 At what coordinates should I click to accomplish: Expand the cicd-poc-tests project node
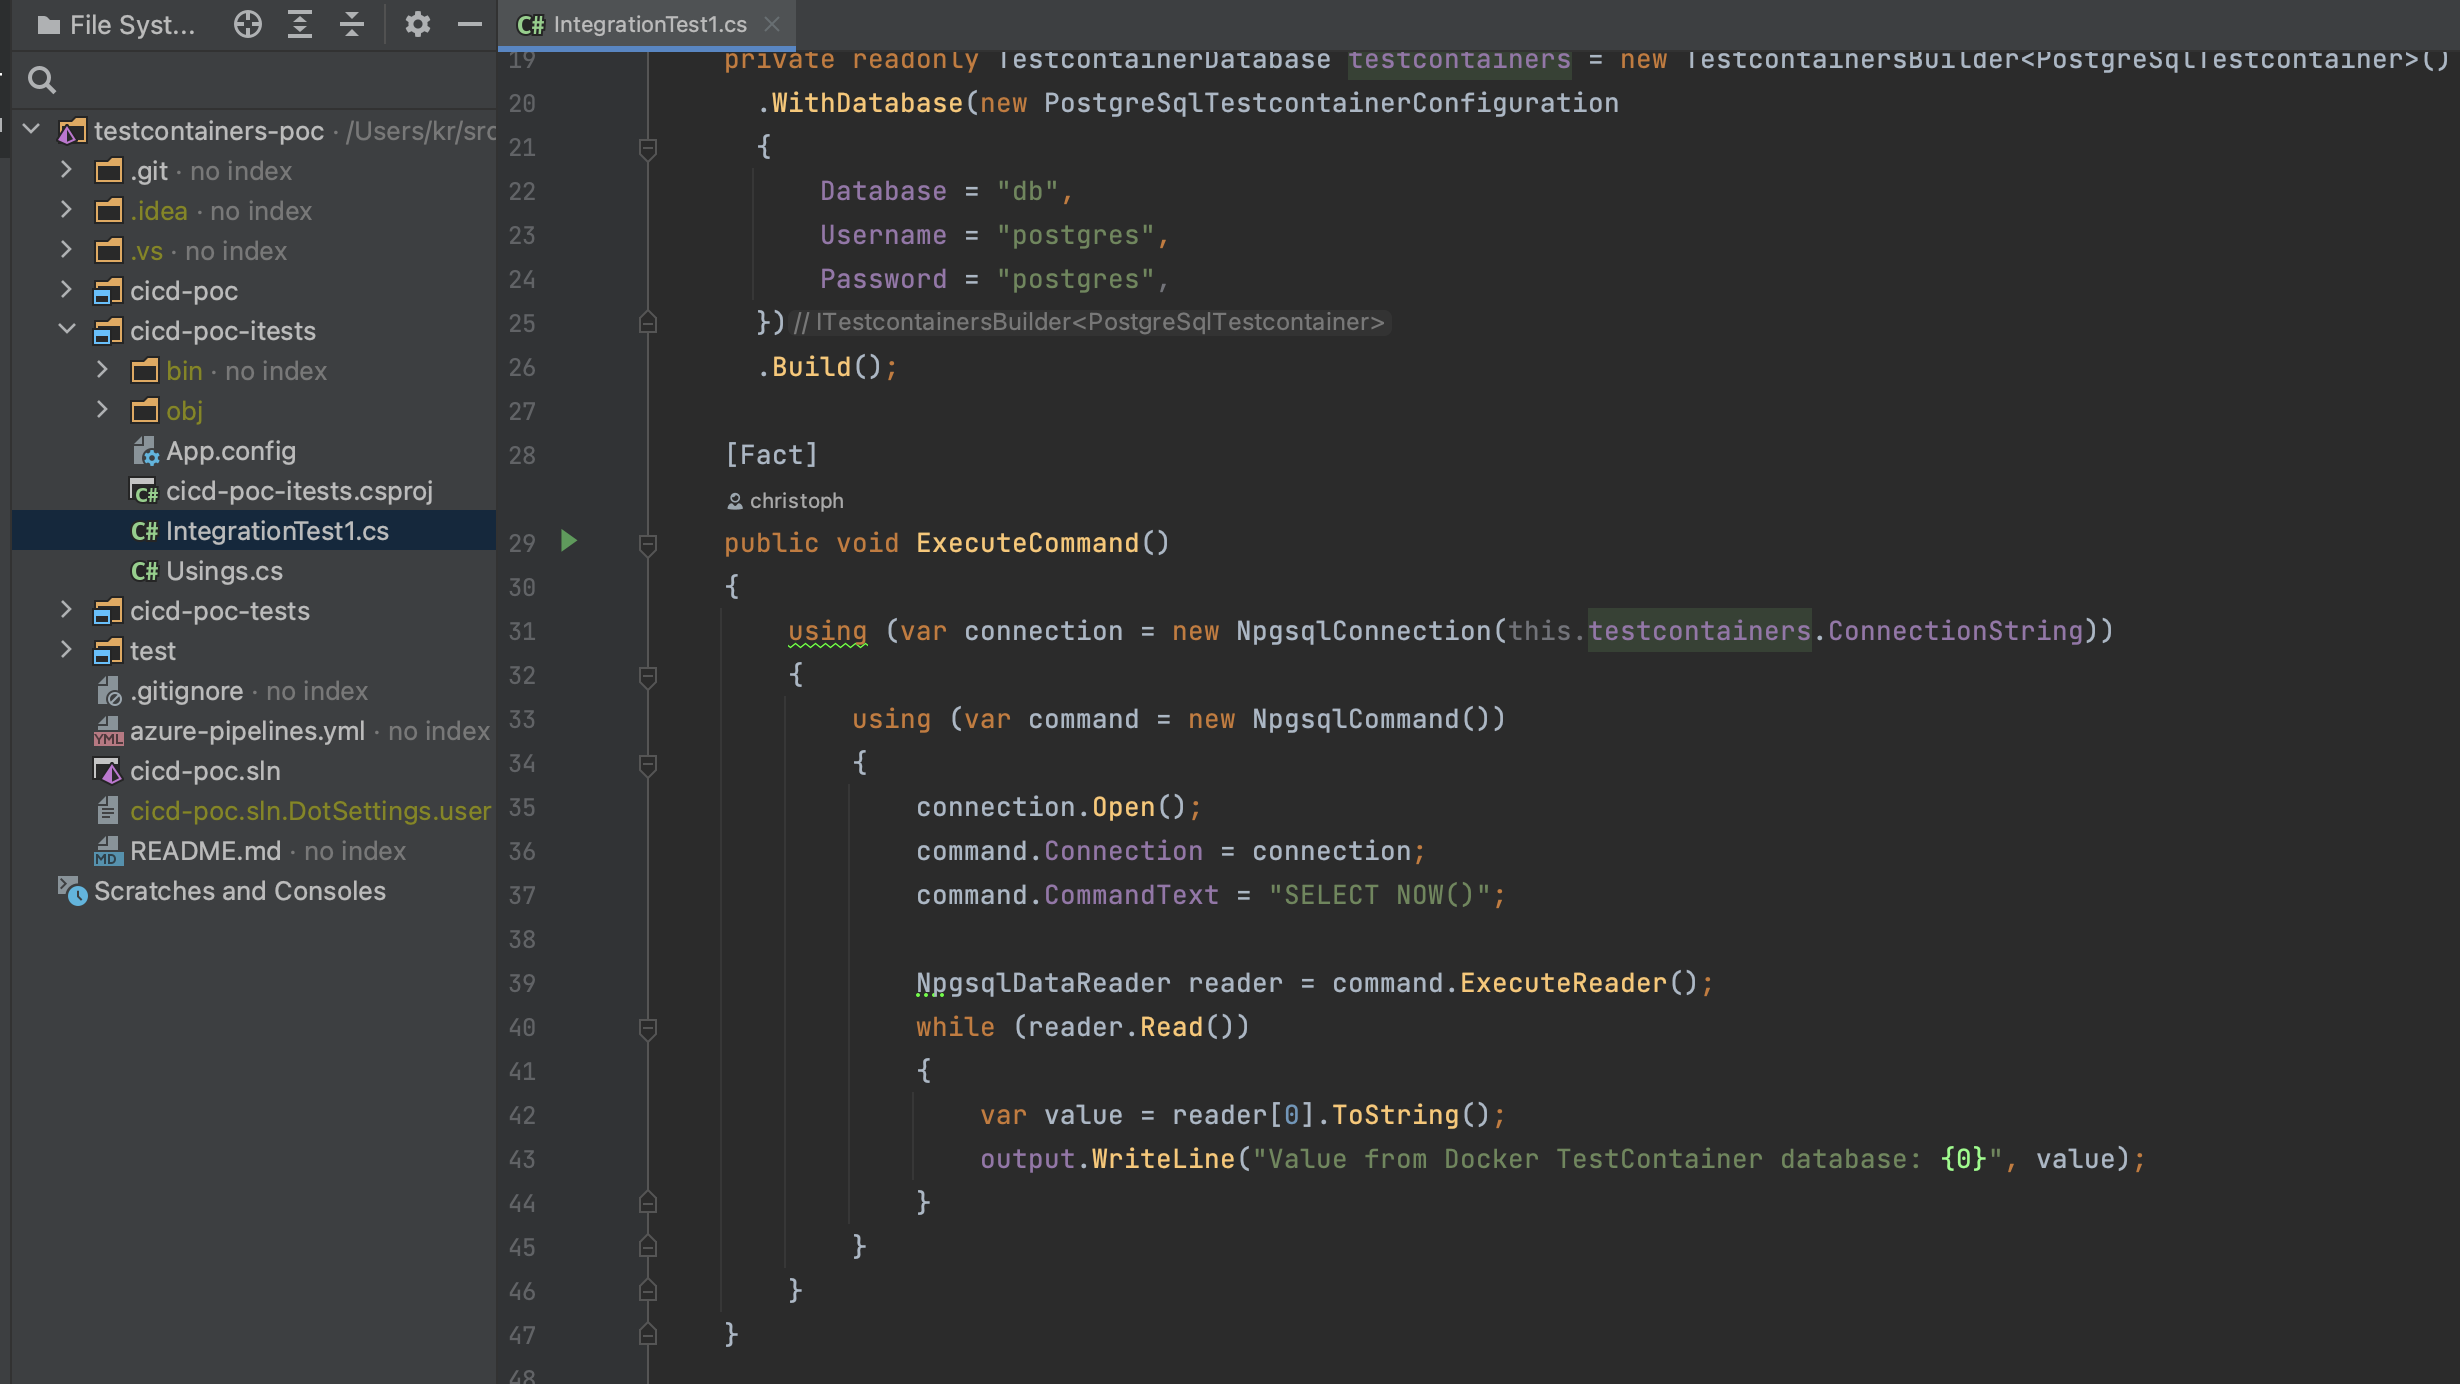[x=66, y=610]
